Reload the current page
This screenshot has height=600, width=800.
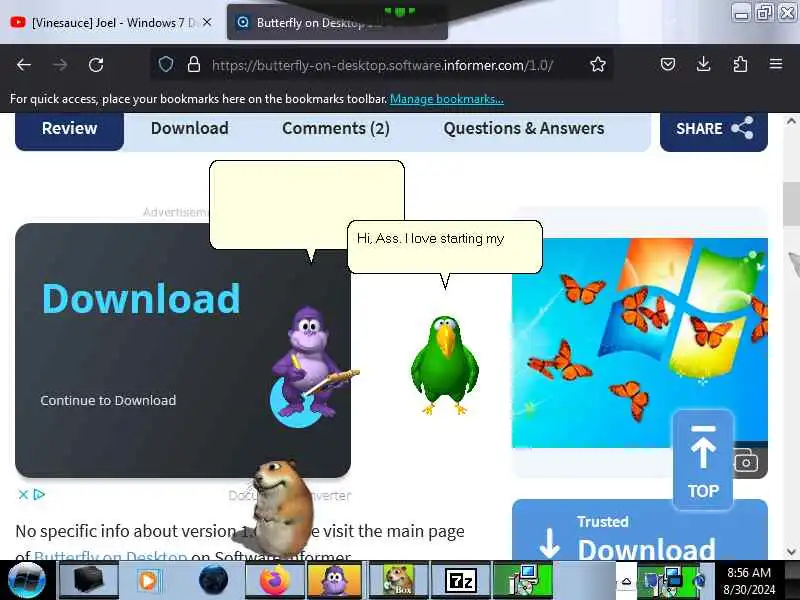tap(96, 65)
